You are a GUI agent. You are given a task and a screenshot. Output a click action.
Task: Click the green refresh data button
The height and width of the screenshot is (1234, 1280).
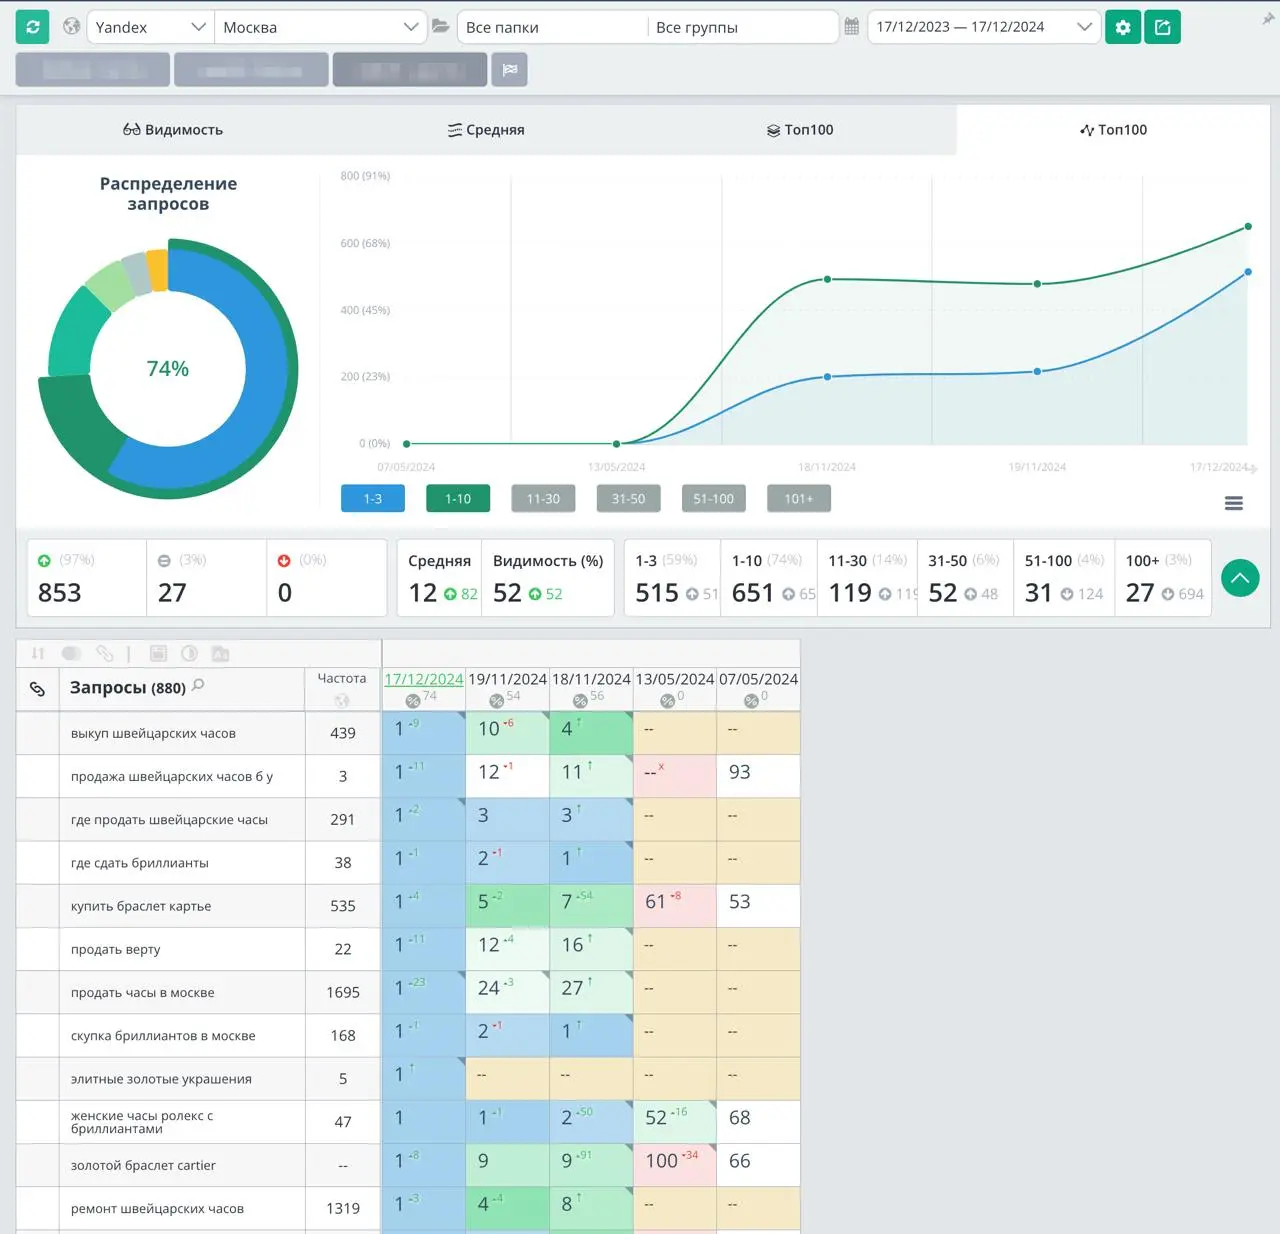33,27
